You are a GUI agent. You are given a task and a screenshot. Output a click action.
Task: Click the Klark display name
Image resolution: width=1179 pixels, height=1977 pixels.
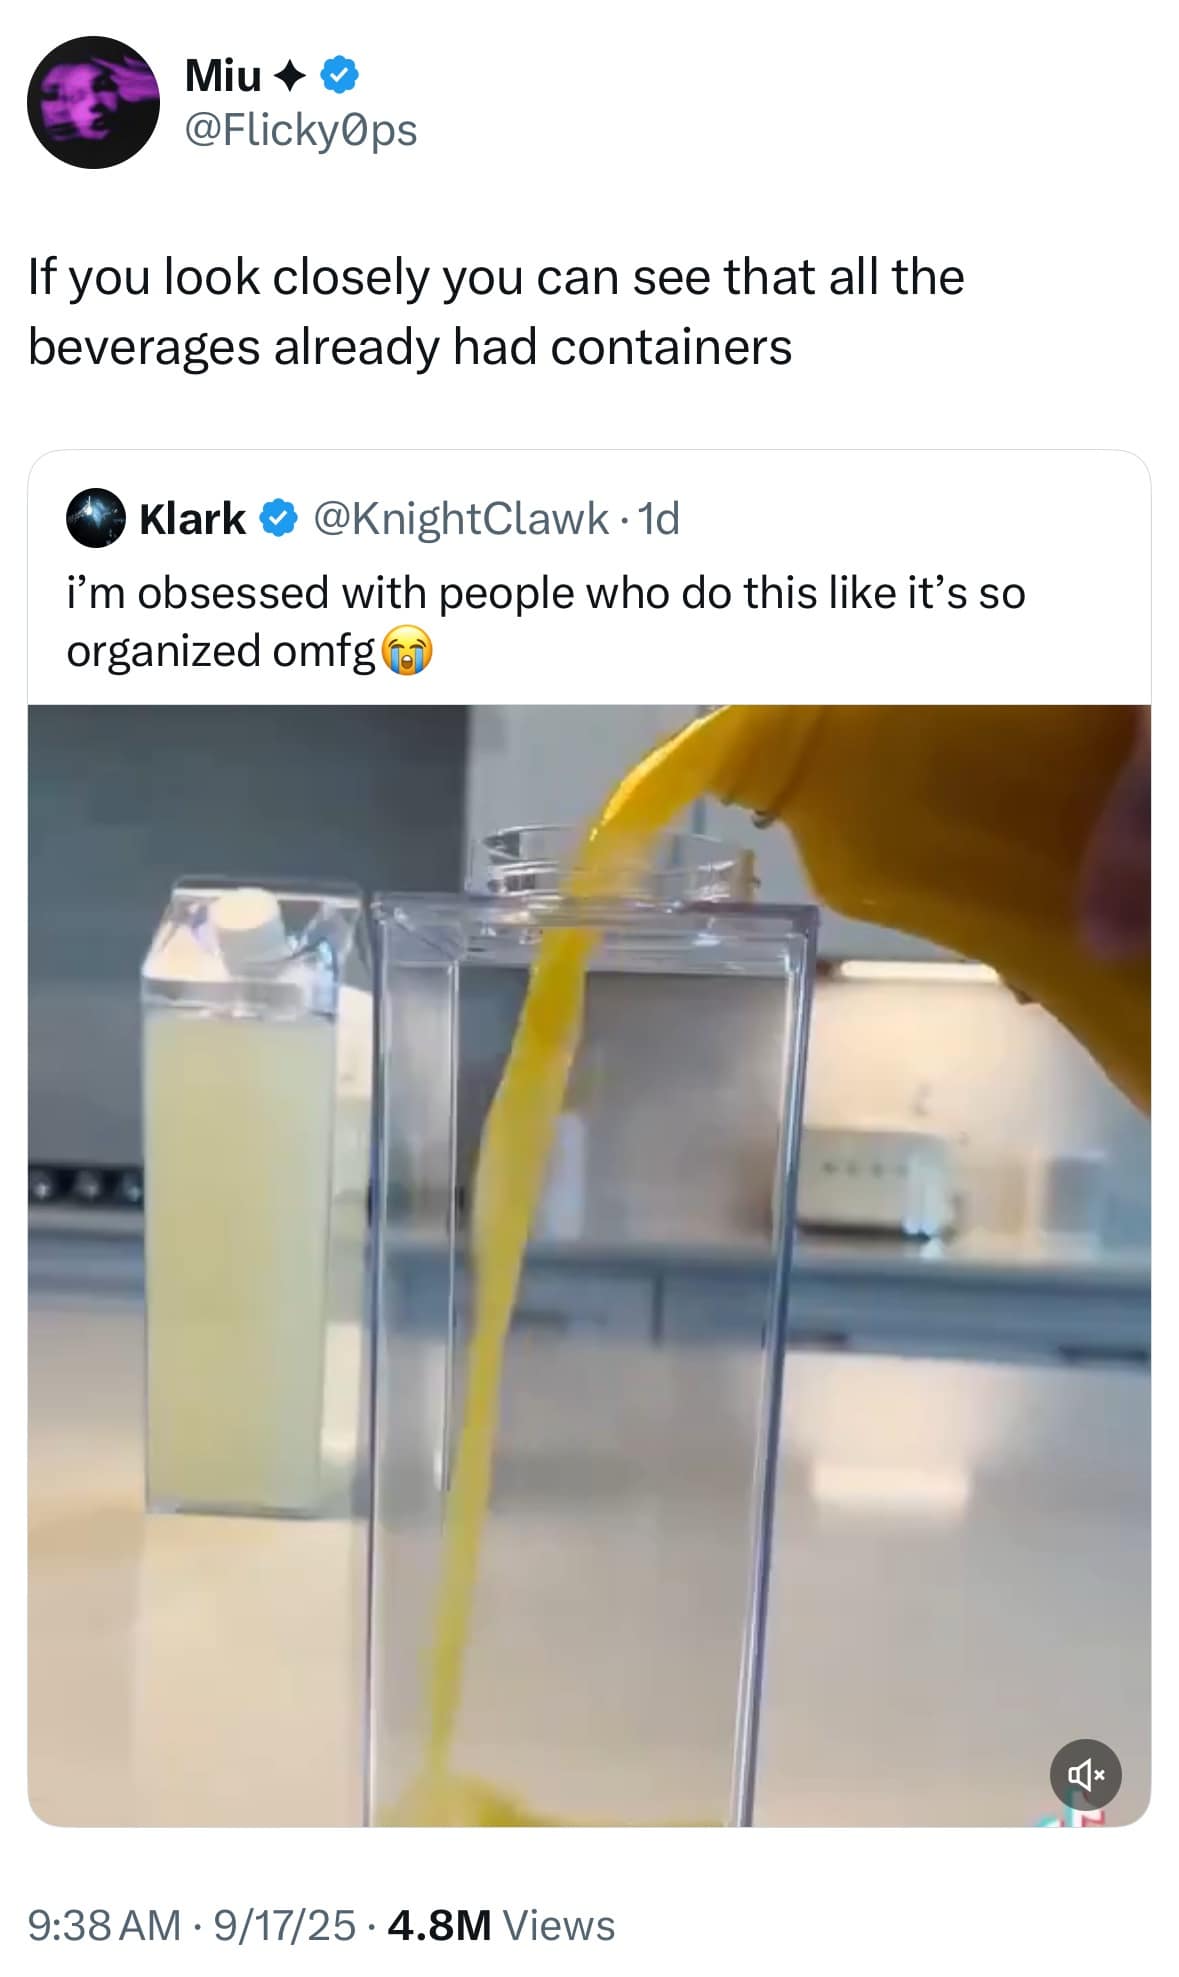[192, 518]
